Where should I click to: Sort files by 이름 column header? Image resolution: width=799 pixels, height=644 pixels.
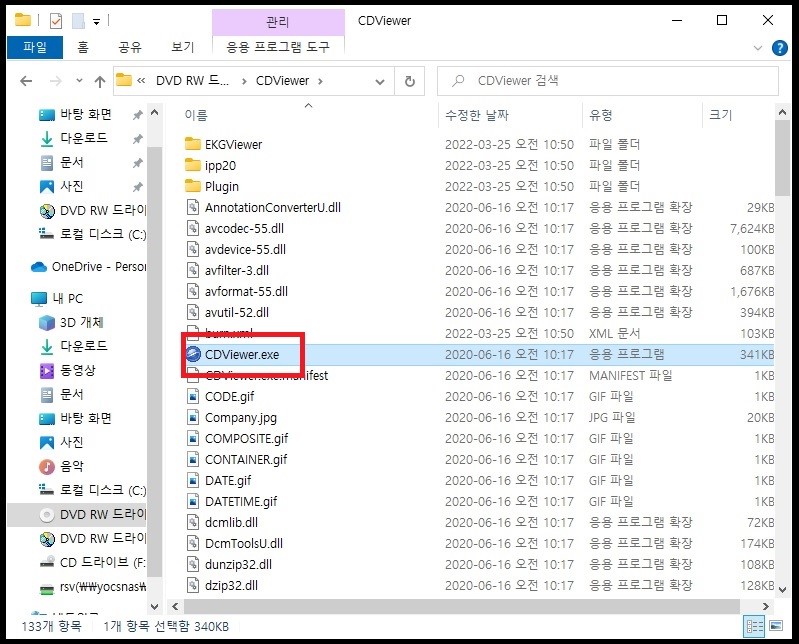[197, 115]
